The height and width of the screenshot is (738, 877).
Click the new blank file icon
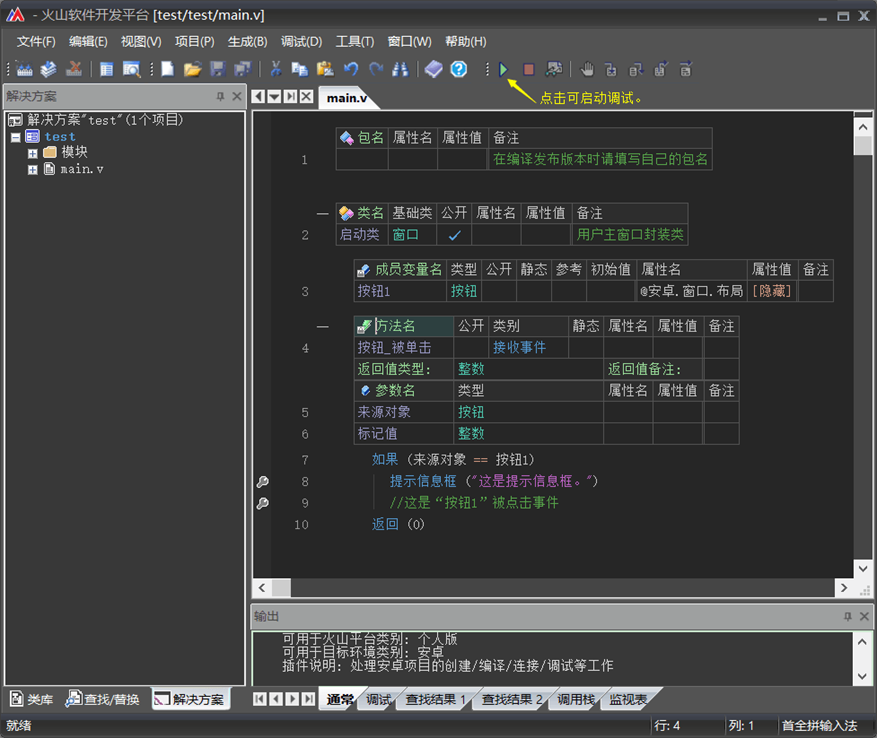tap(168, 69)
